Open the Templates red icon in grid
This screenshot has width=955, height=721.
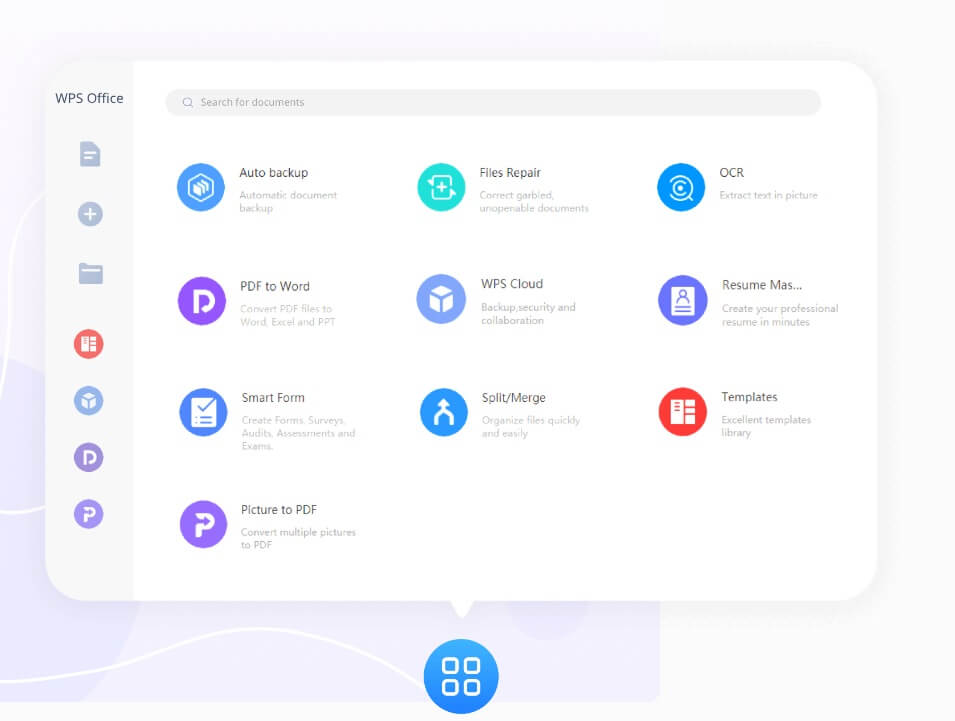click(x=683, y=412)
